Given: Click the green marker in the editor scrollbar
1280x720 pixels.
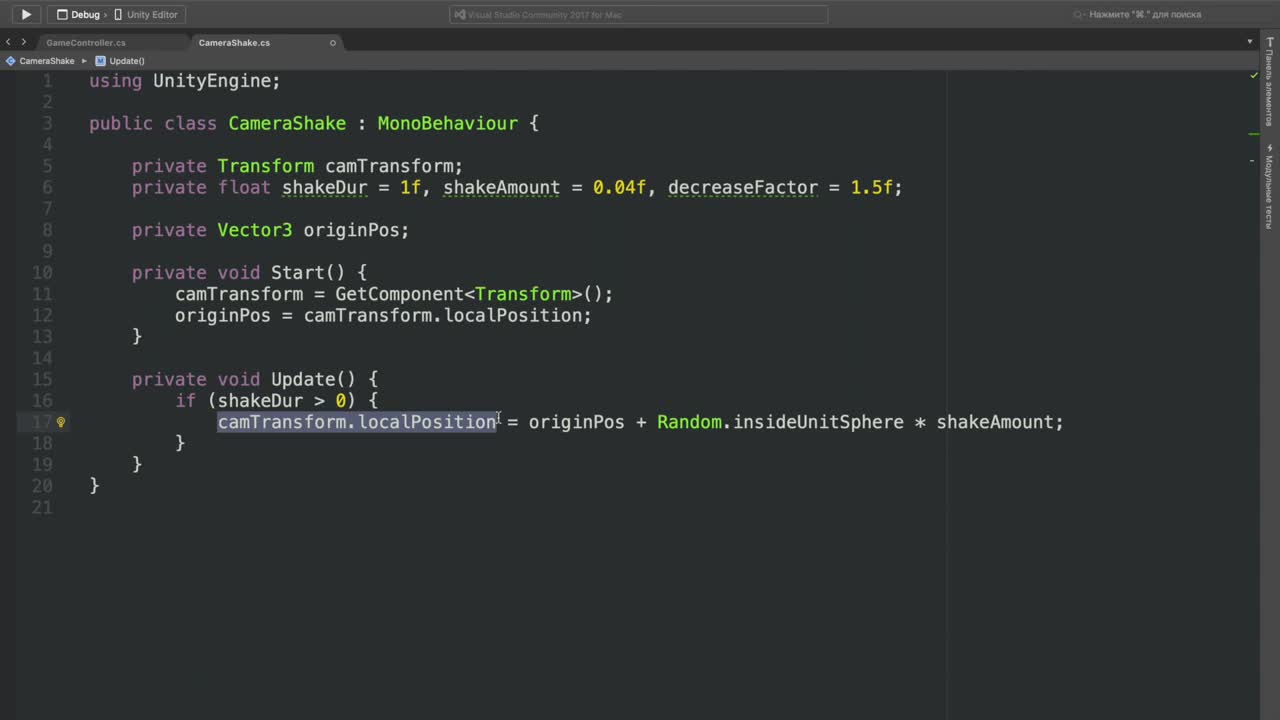Looking at the screenshot, I should (x=1253, y=133).
